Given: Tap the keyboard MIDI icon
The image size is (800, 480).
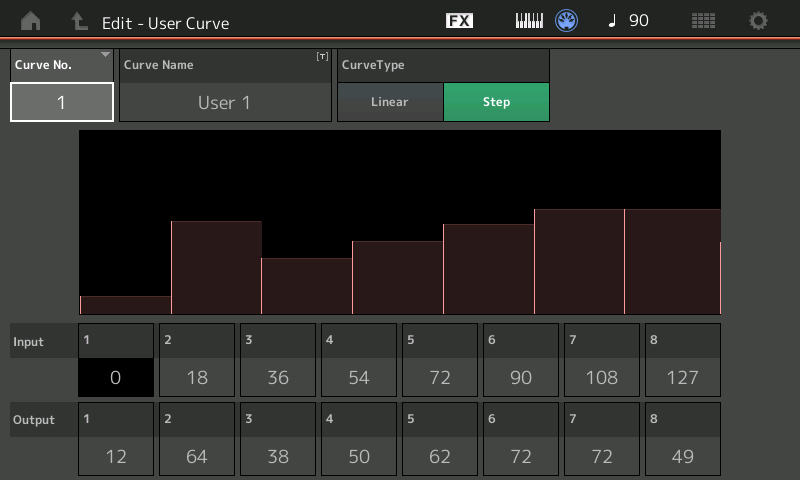Looking at the screenshot, I should 529,21.
